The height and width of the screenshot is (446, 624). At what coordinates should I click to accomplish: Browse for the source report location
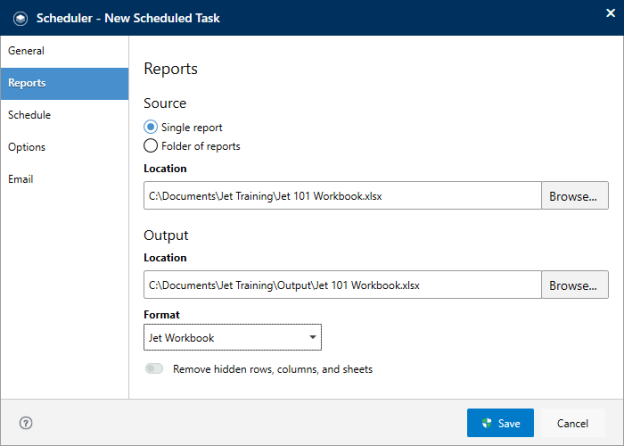click(x=575, y=196)
